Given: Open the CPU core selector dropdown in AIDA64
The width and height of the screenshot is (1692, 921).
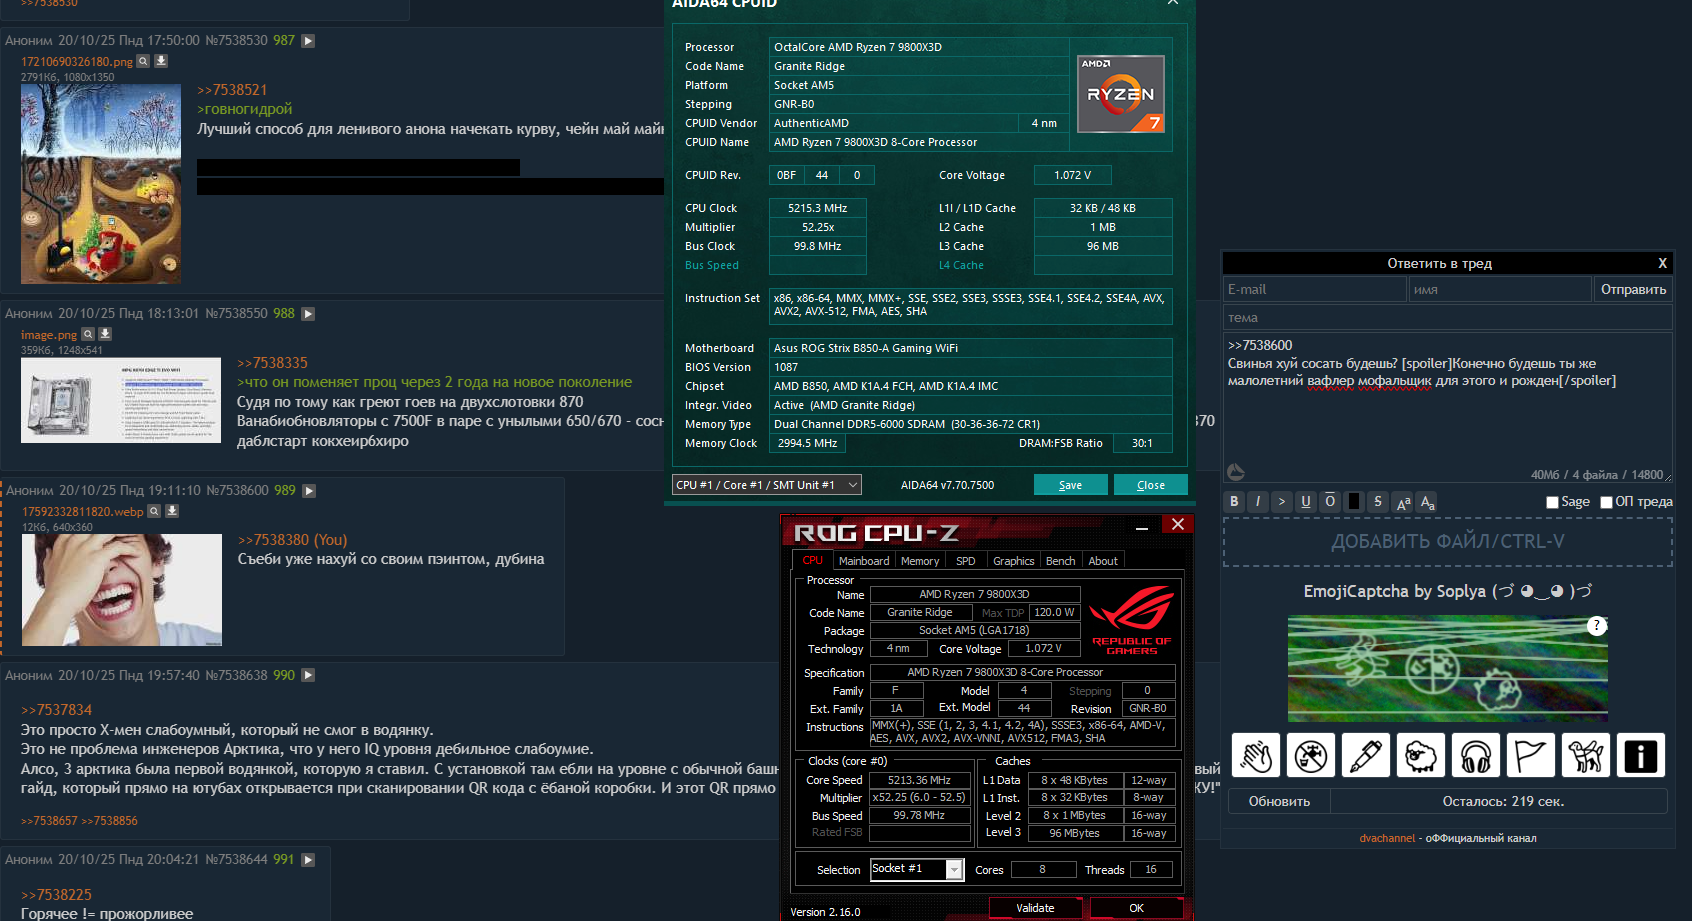Looking at the screenshot, I should tap(767, 485).
